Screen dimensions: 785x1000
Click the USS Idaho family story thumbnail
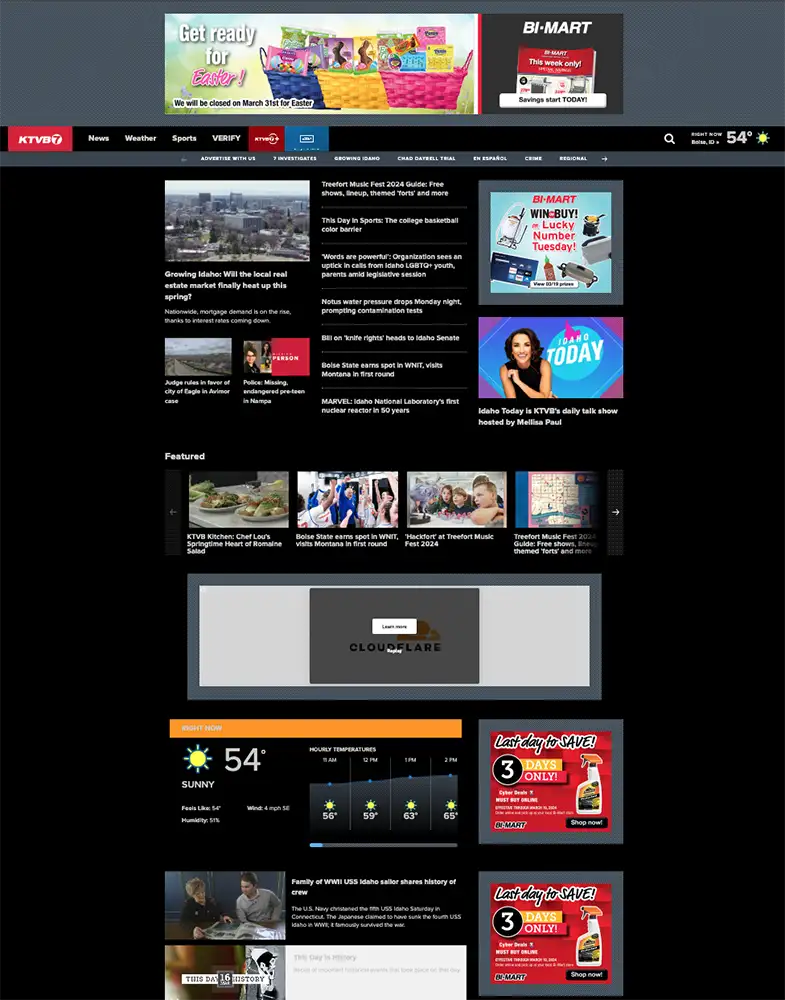[x=225, y=906]
